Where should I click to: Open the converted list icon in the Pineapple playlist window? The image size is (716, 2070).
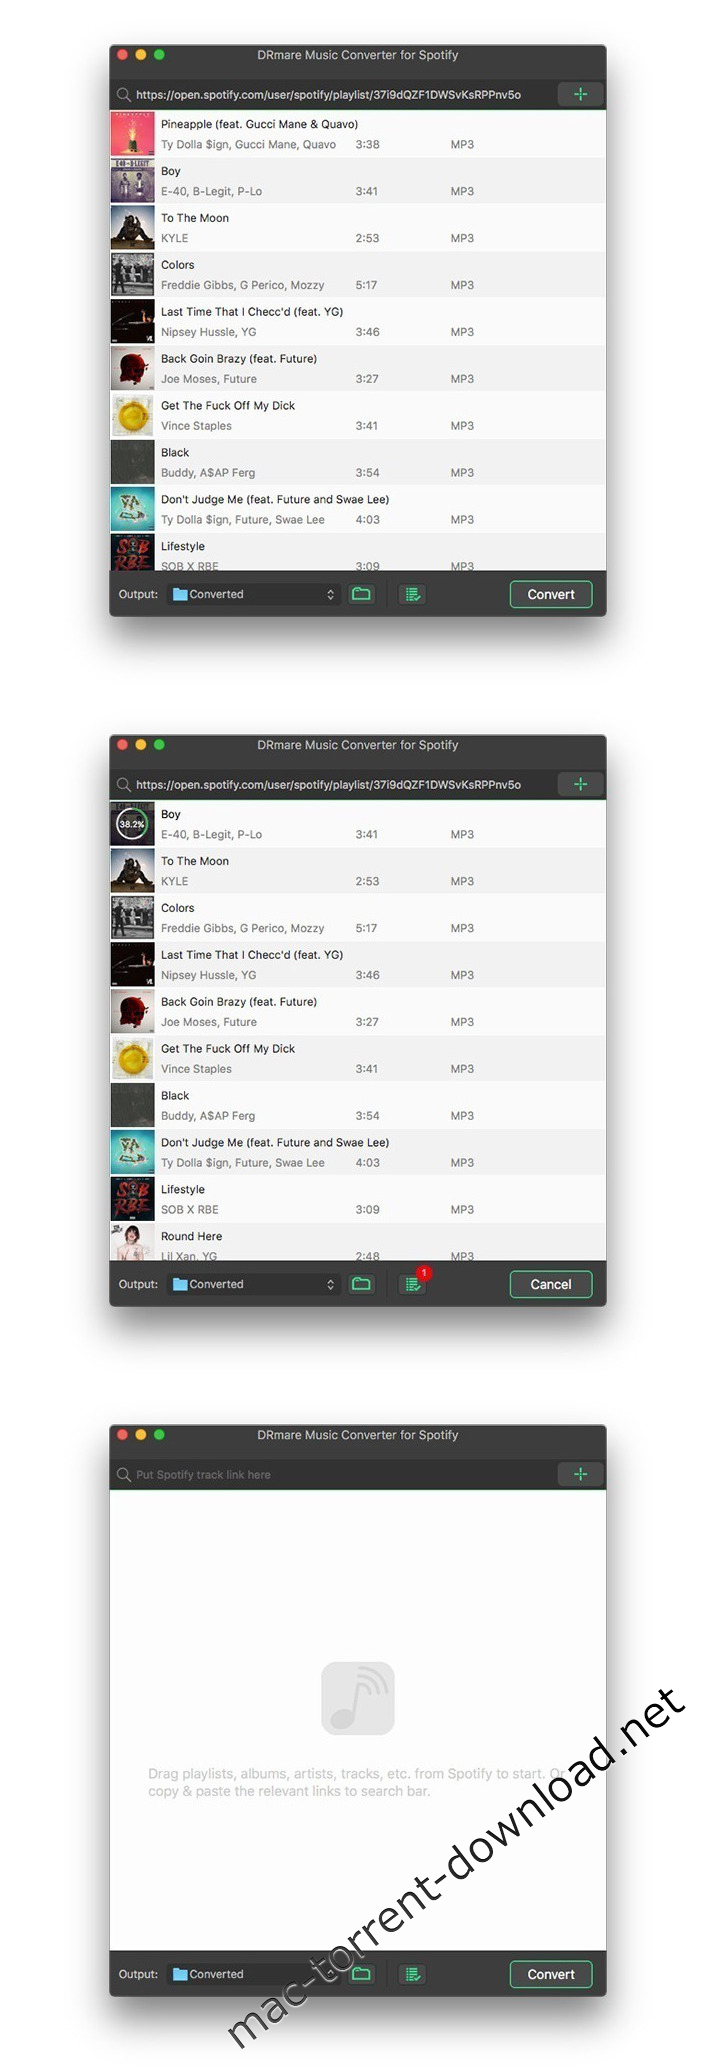pyautogui.click(x=412, y=594)
